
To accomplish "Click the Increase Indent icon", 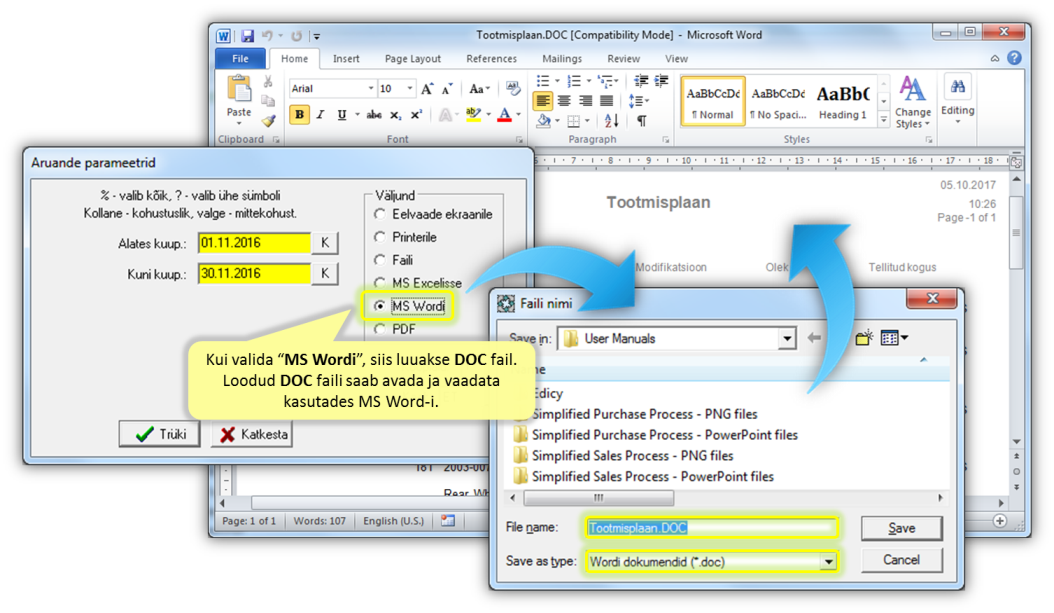I will [x=662, y=81].
